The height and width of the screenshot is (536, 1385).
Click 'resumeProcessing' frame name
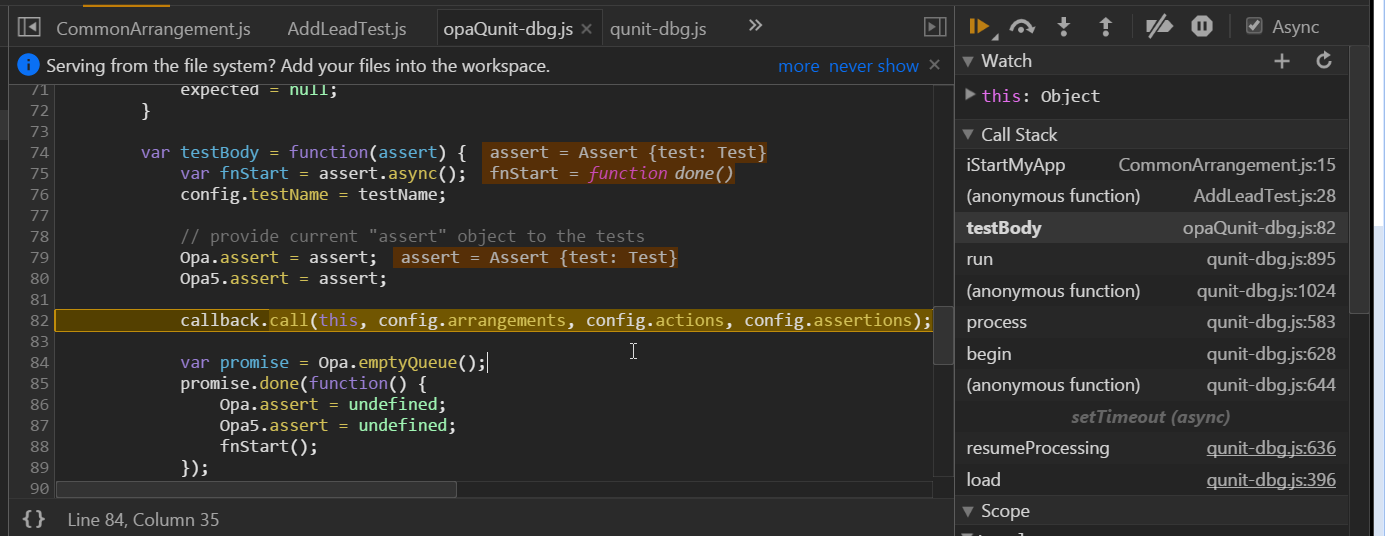point(1038,448)
